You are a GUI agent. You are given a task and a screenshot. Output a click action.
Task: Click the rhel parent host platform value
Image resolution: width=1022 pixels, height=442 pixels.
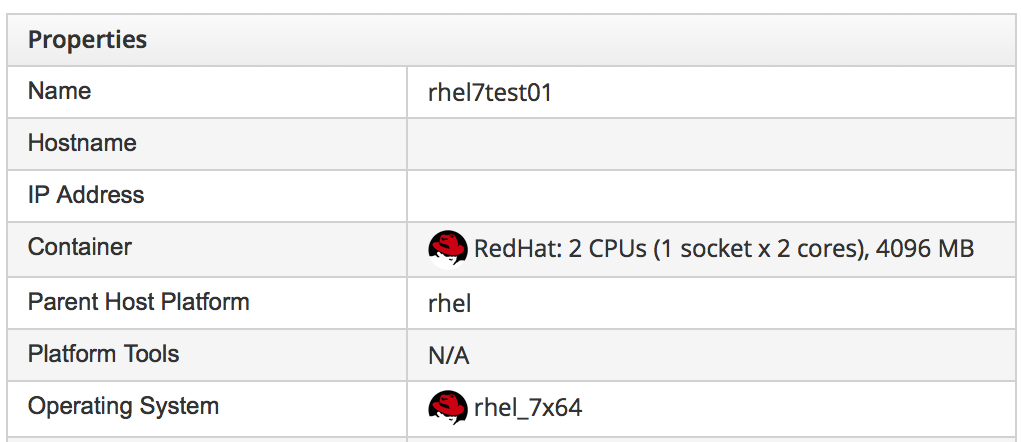[x=449, y=303]
